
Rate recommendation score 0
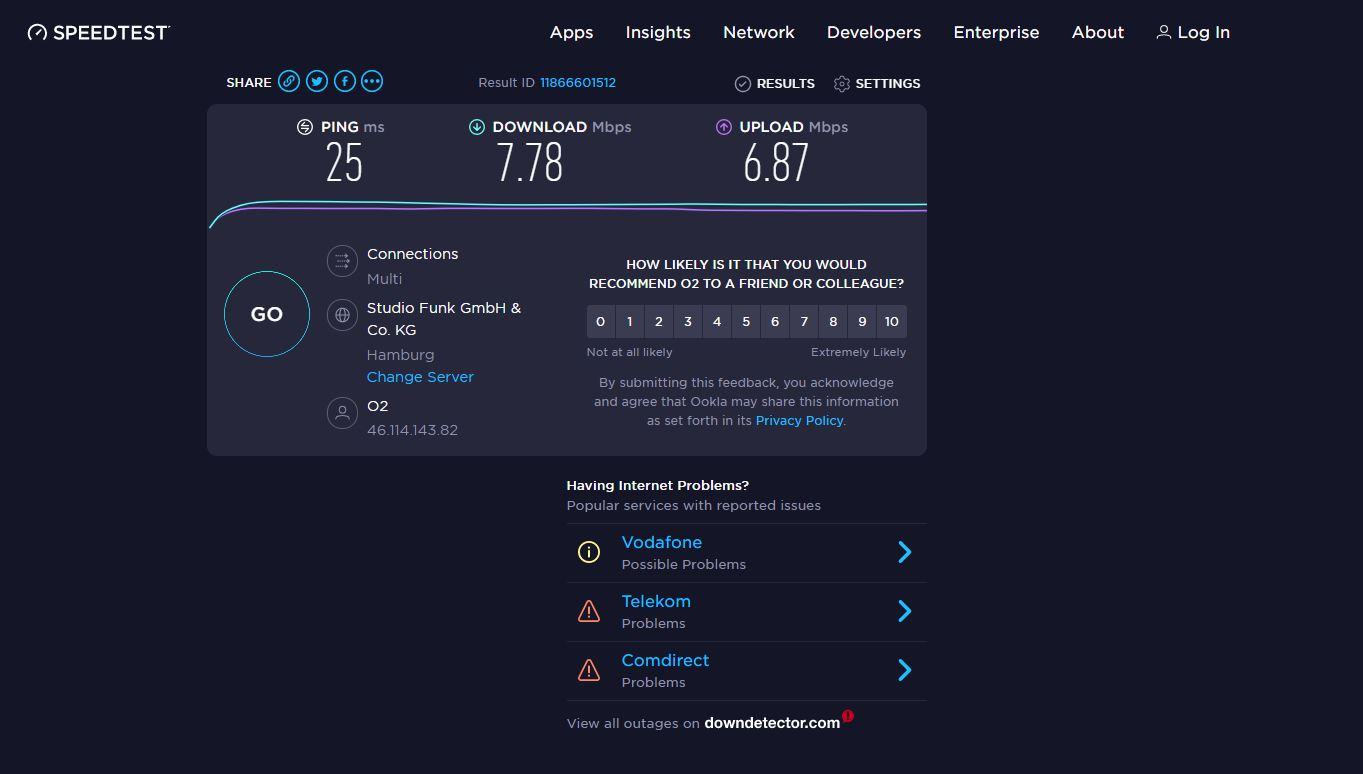tap(600, 322)
